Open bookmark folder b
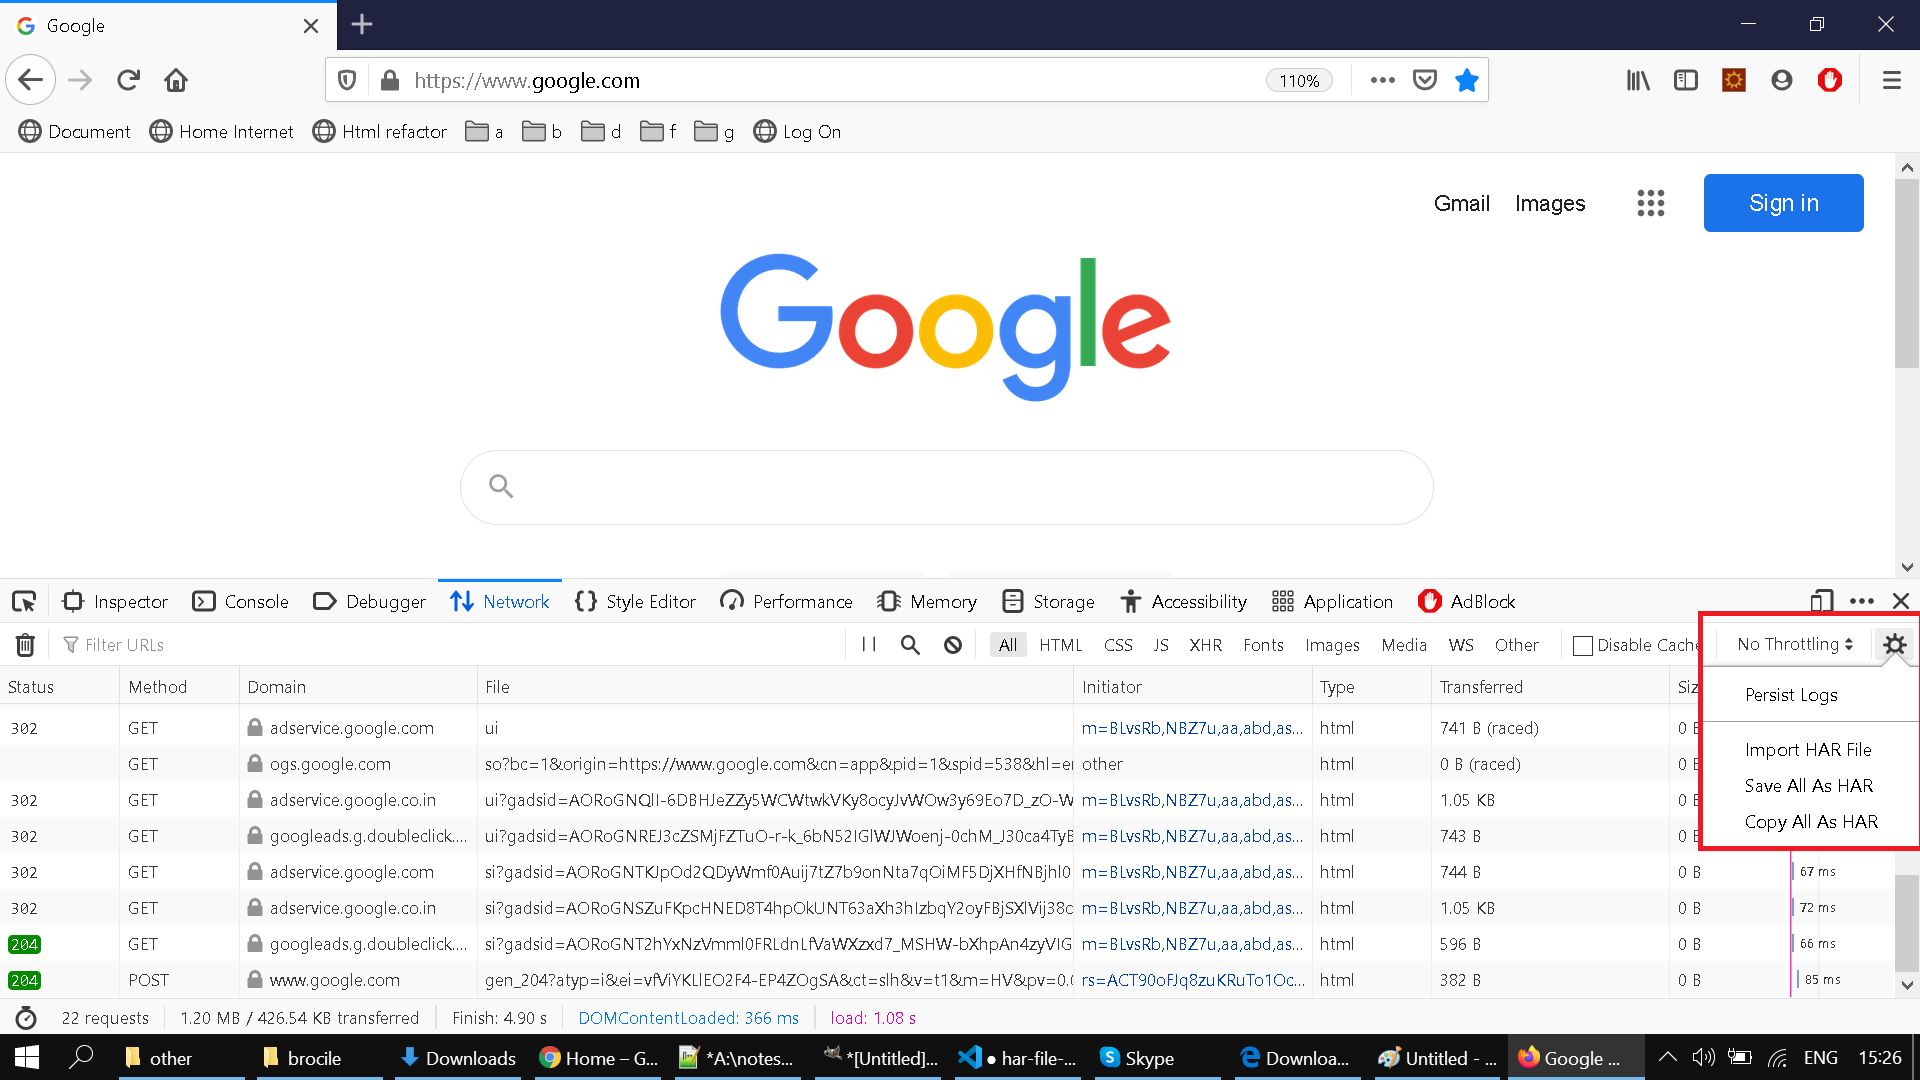This screenshot has height=1080, width=1920. [x=542, y=132]
